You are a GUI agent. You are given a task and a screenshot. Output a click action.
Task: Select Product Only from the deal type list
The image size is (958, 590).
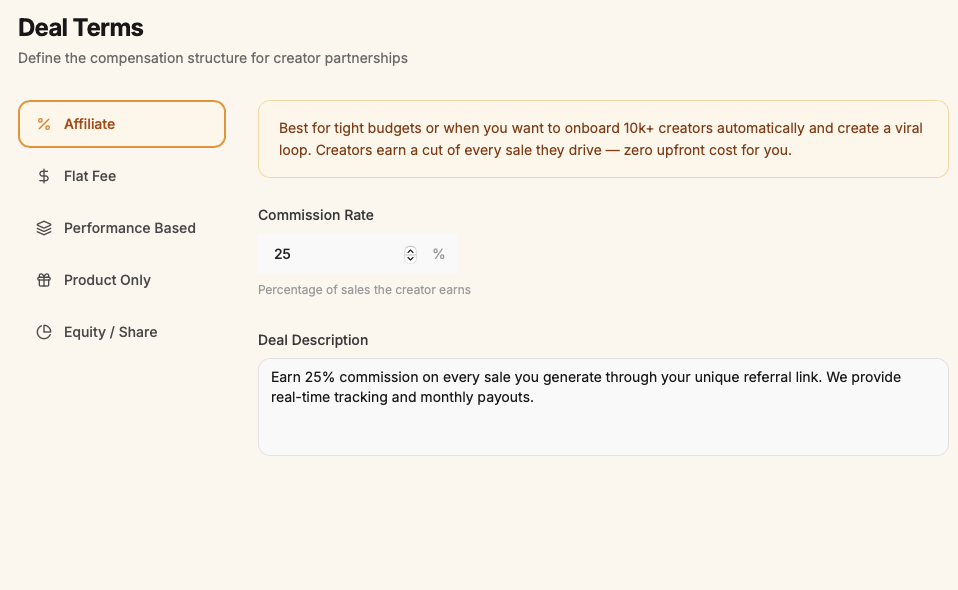click(x=120, y=280)
